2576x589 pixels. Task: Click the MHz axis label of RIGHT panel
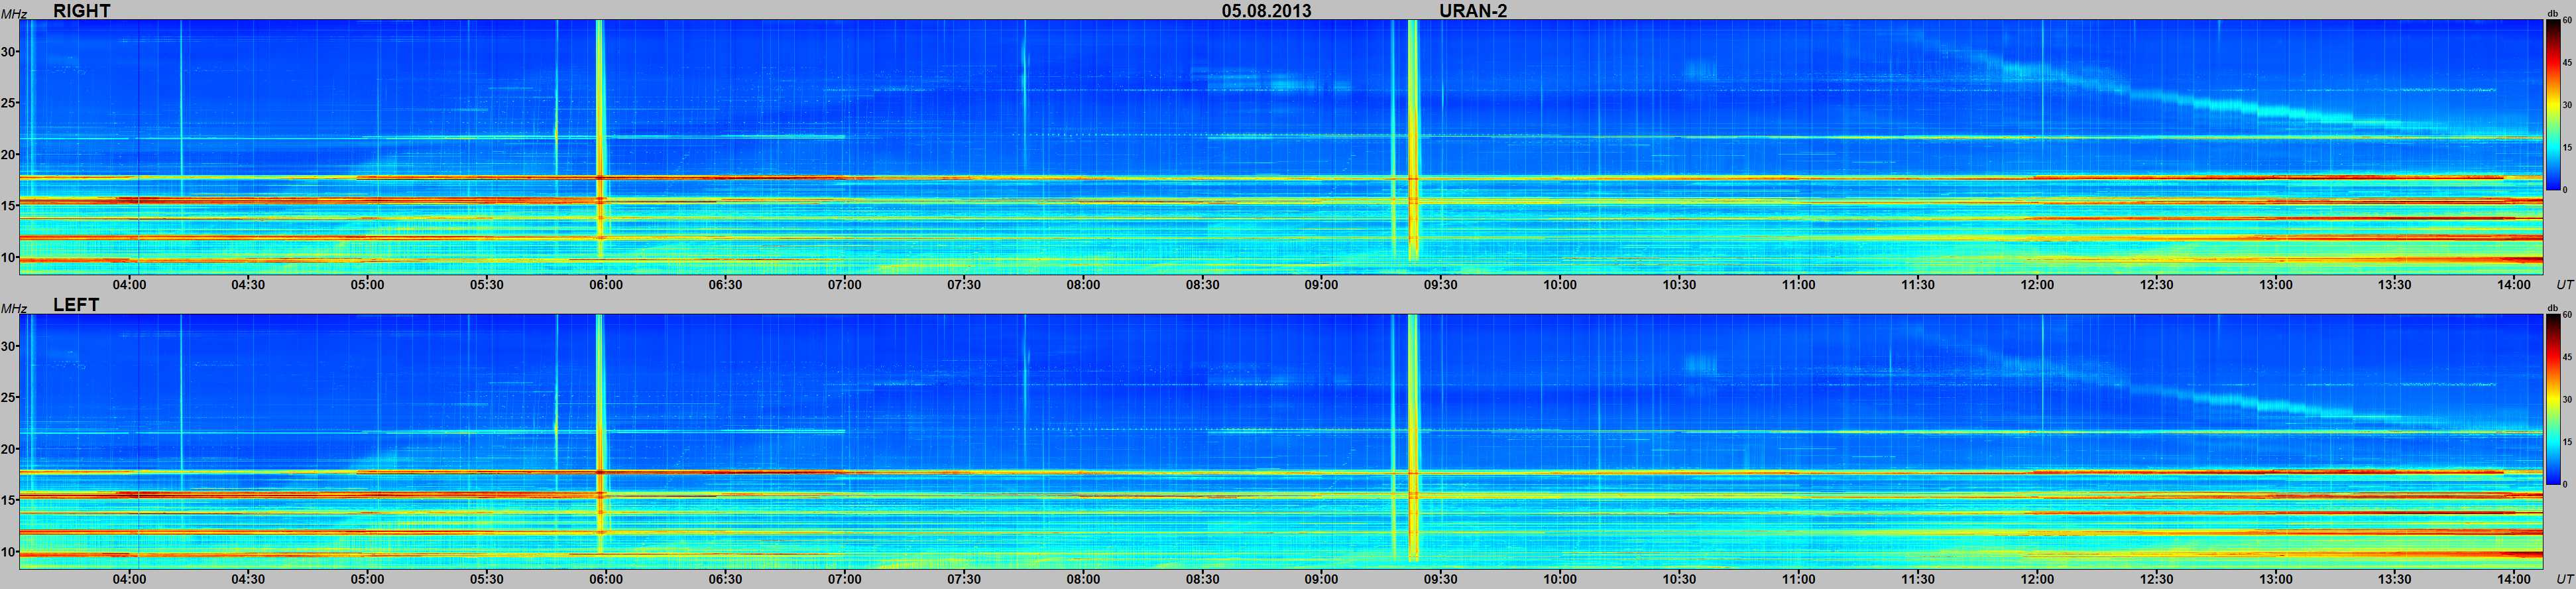(x=14, y=14)
